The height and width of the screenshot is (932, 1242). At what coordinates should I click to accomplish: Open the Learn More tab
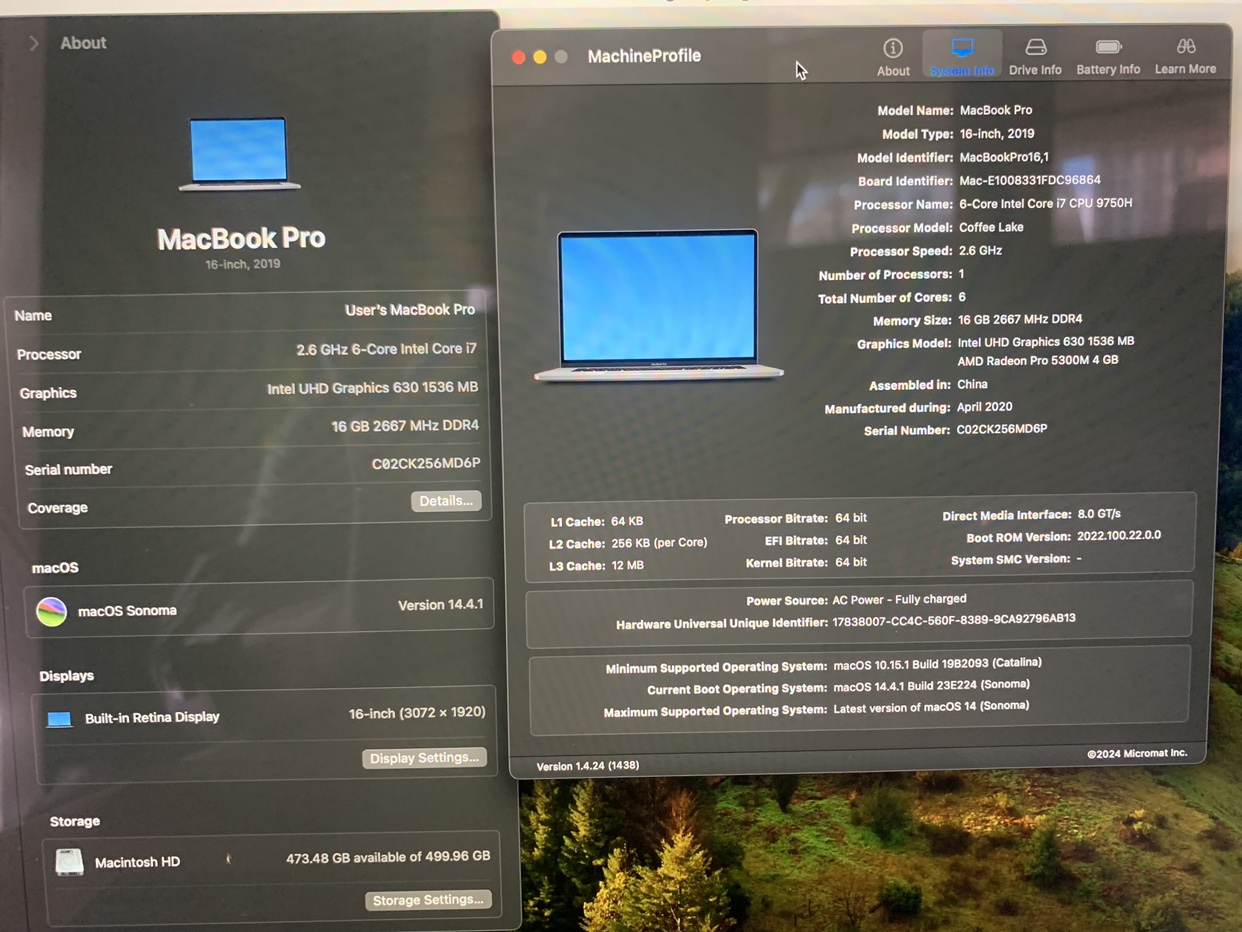pyautogui.click(x=1186, y=57)
